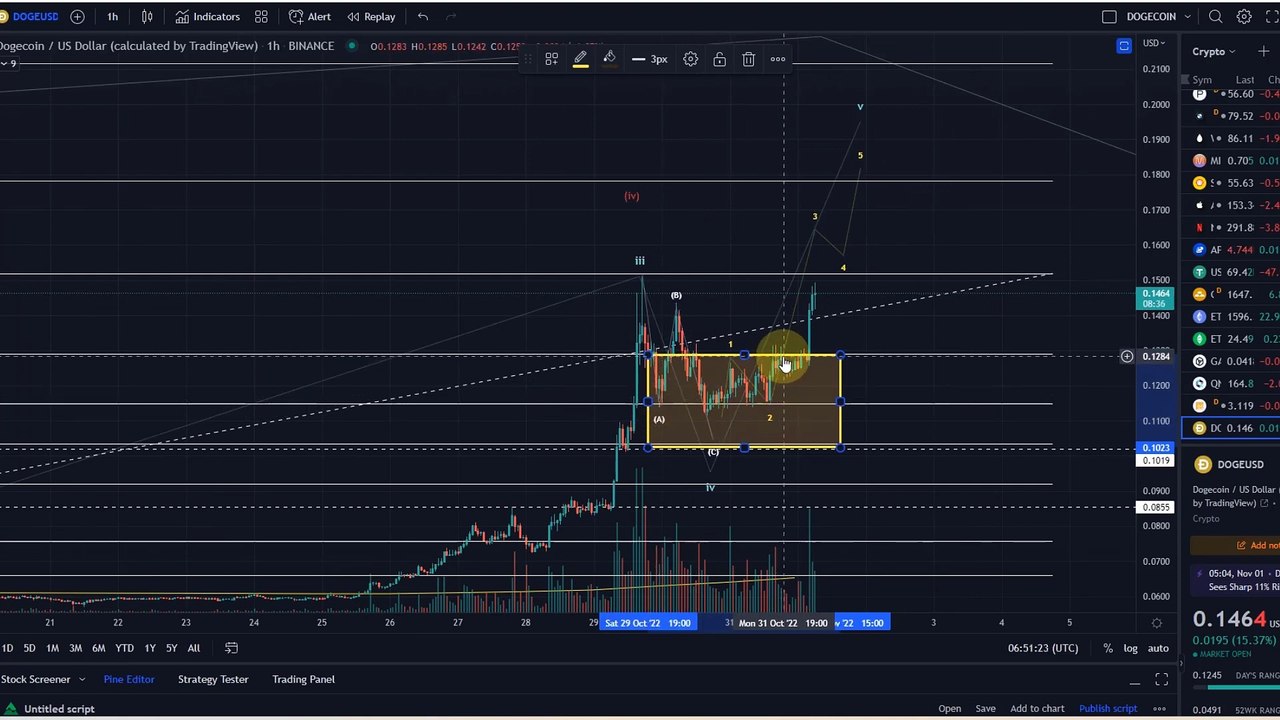Open the timezone clock 06:51:23 (UTC)
Image resolution: width=1280 pixels, height=720 pixels.
(x=1043, y=648)
